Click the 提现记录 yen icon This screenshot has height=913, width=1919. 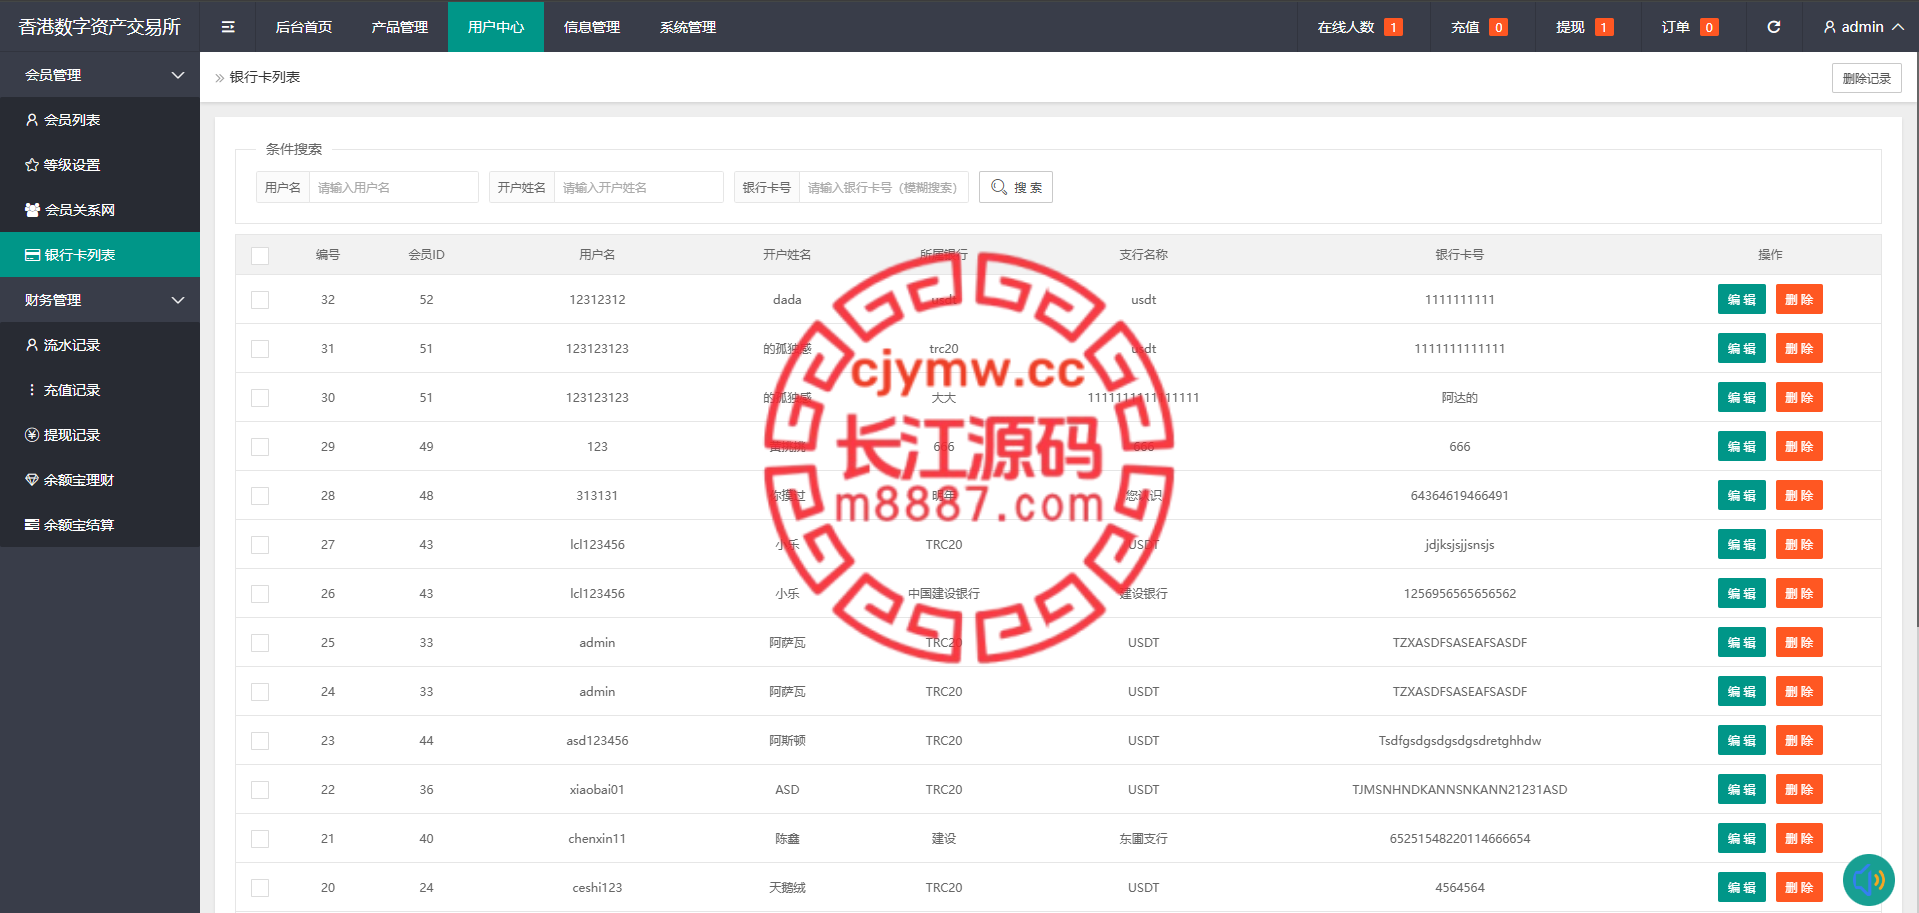point(32,435)
